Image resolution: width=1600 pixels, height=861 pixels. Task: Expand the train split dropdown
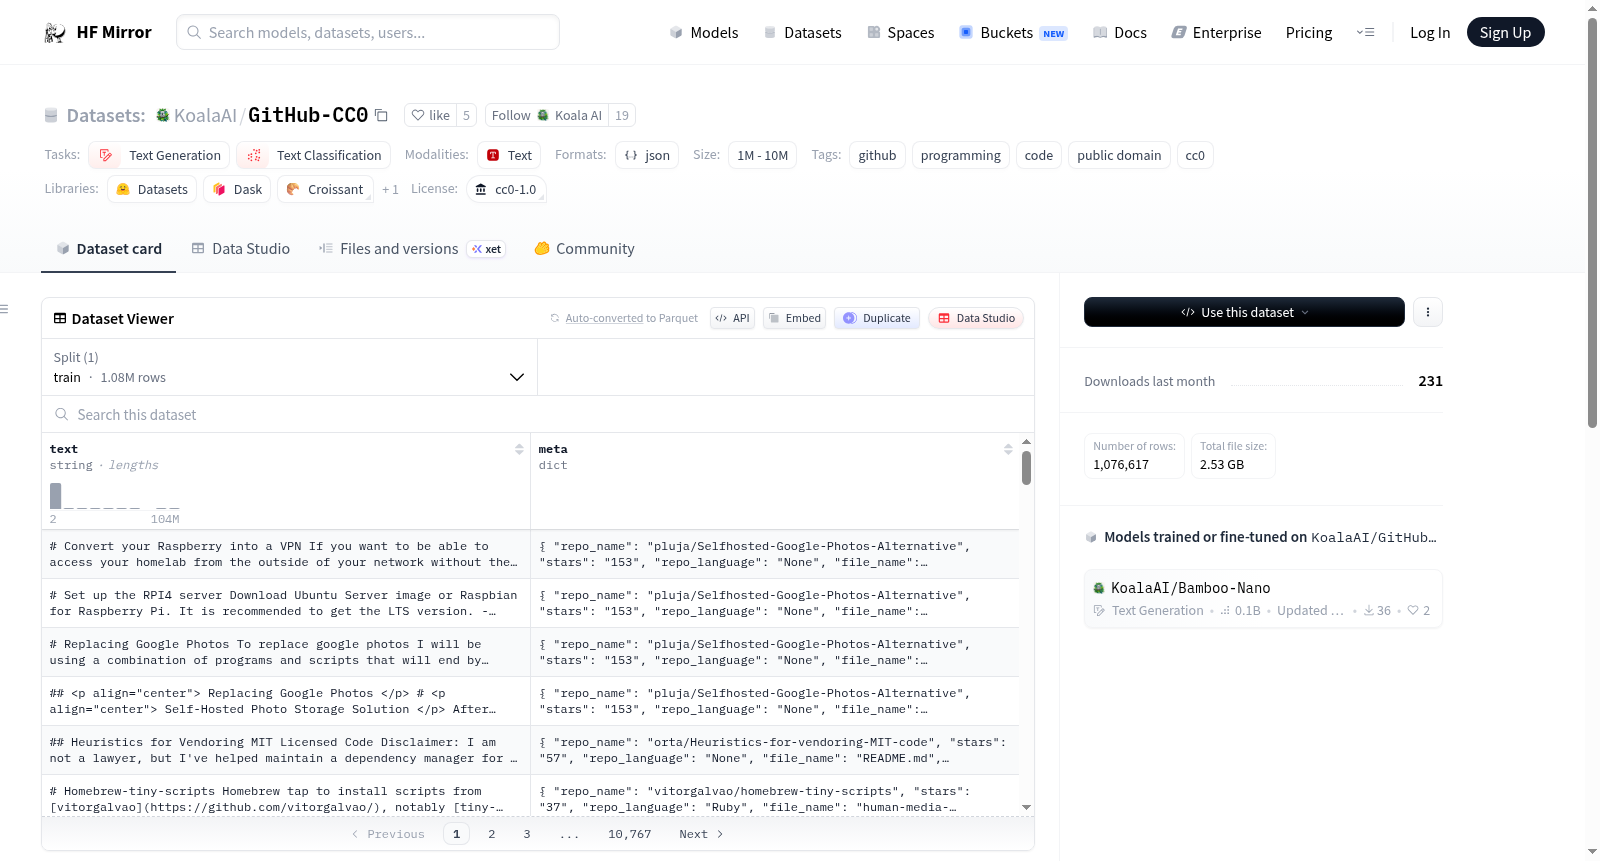tap(289, 367)
